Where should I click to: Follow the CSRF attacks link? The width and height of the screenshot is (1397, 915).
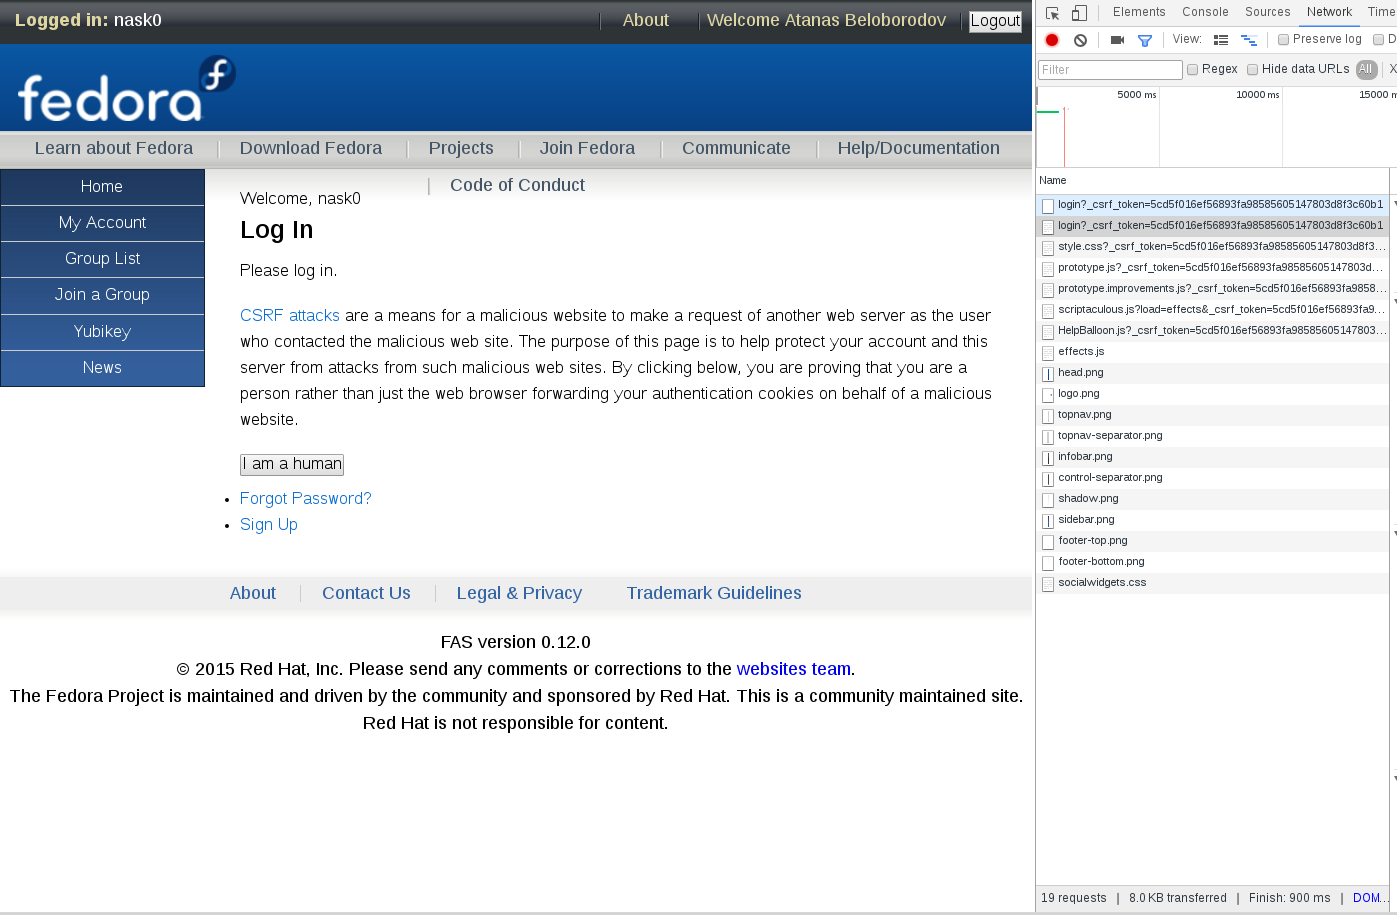[290, 315]
